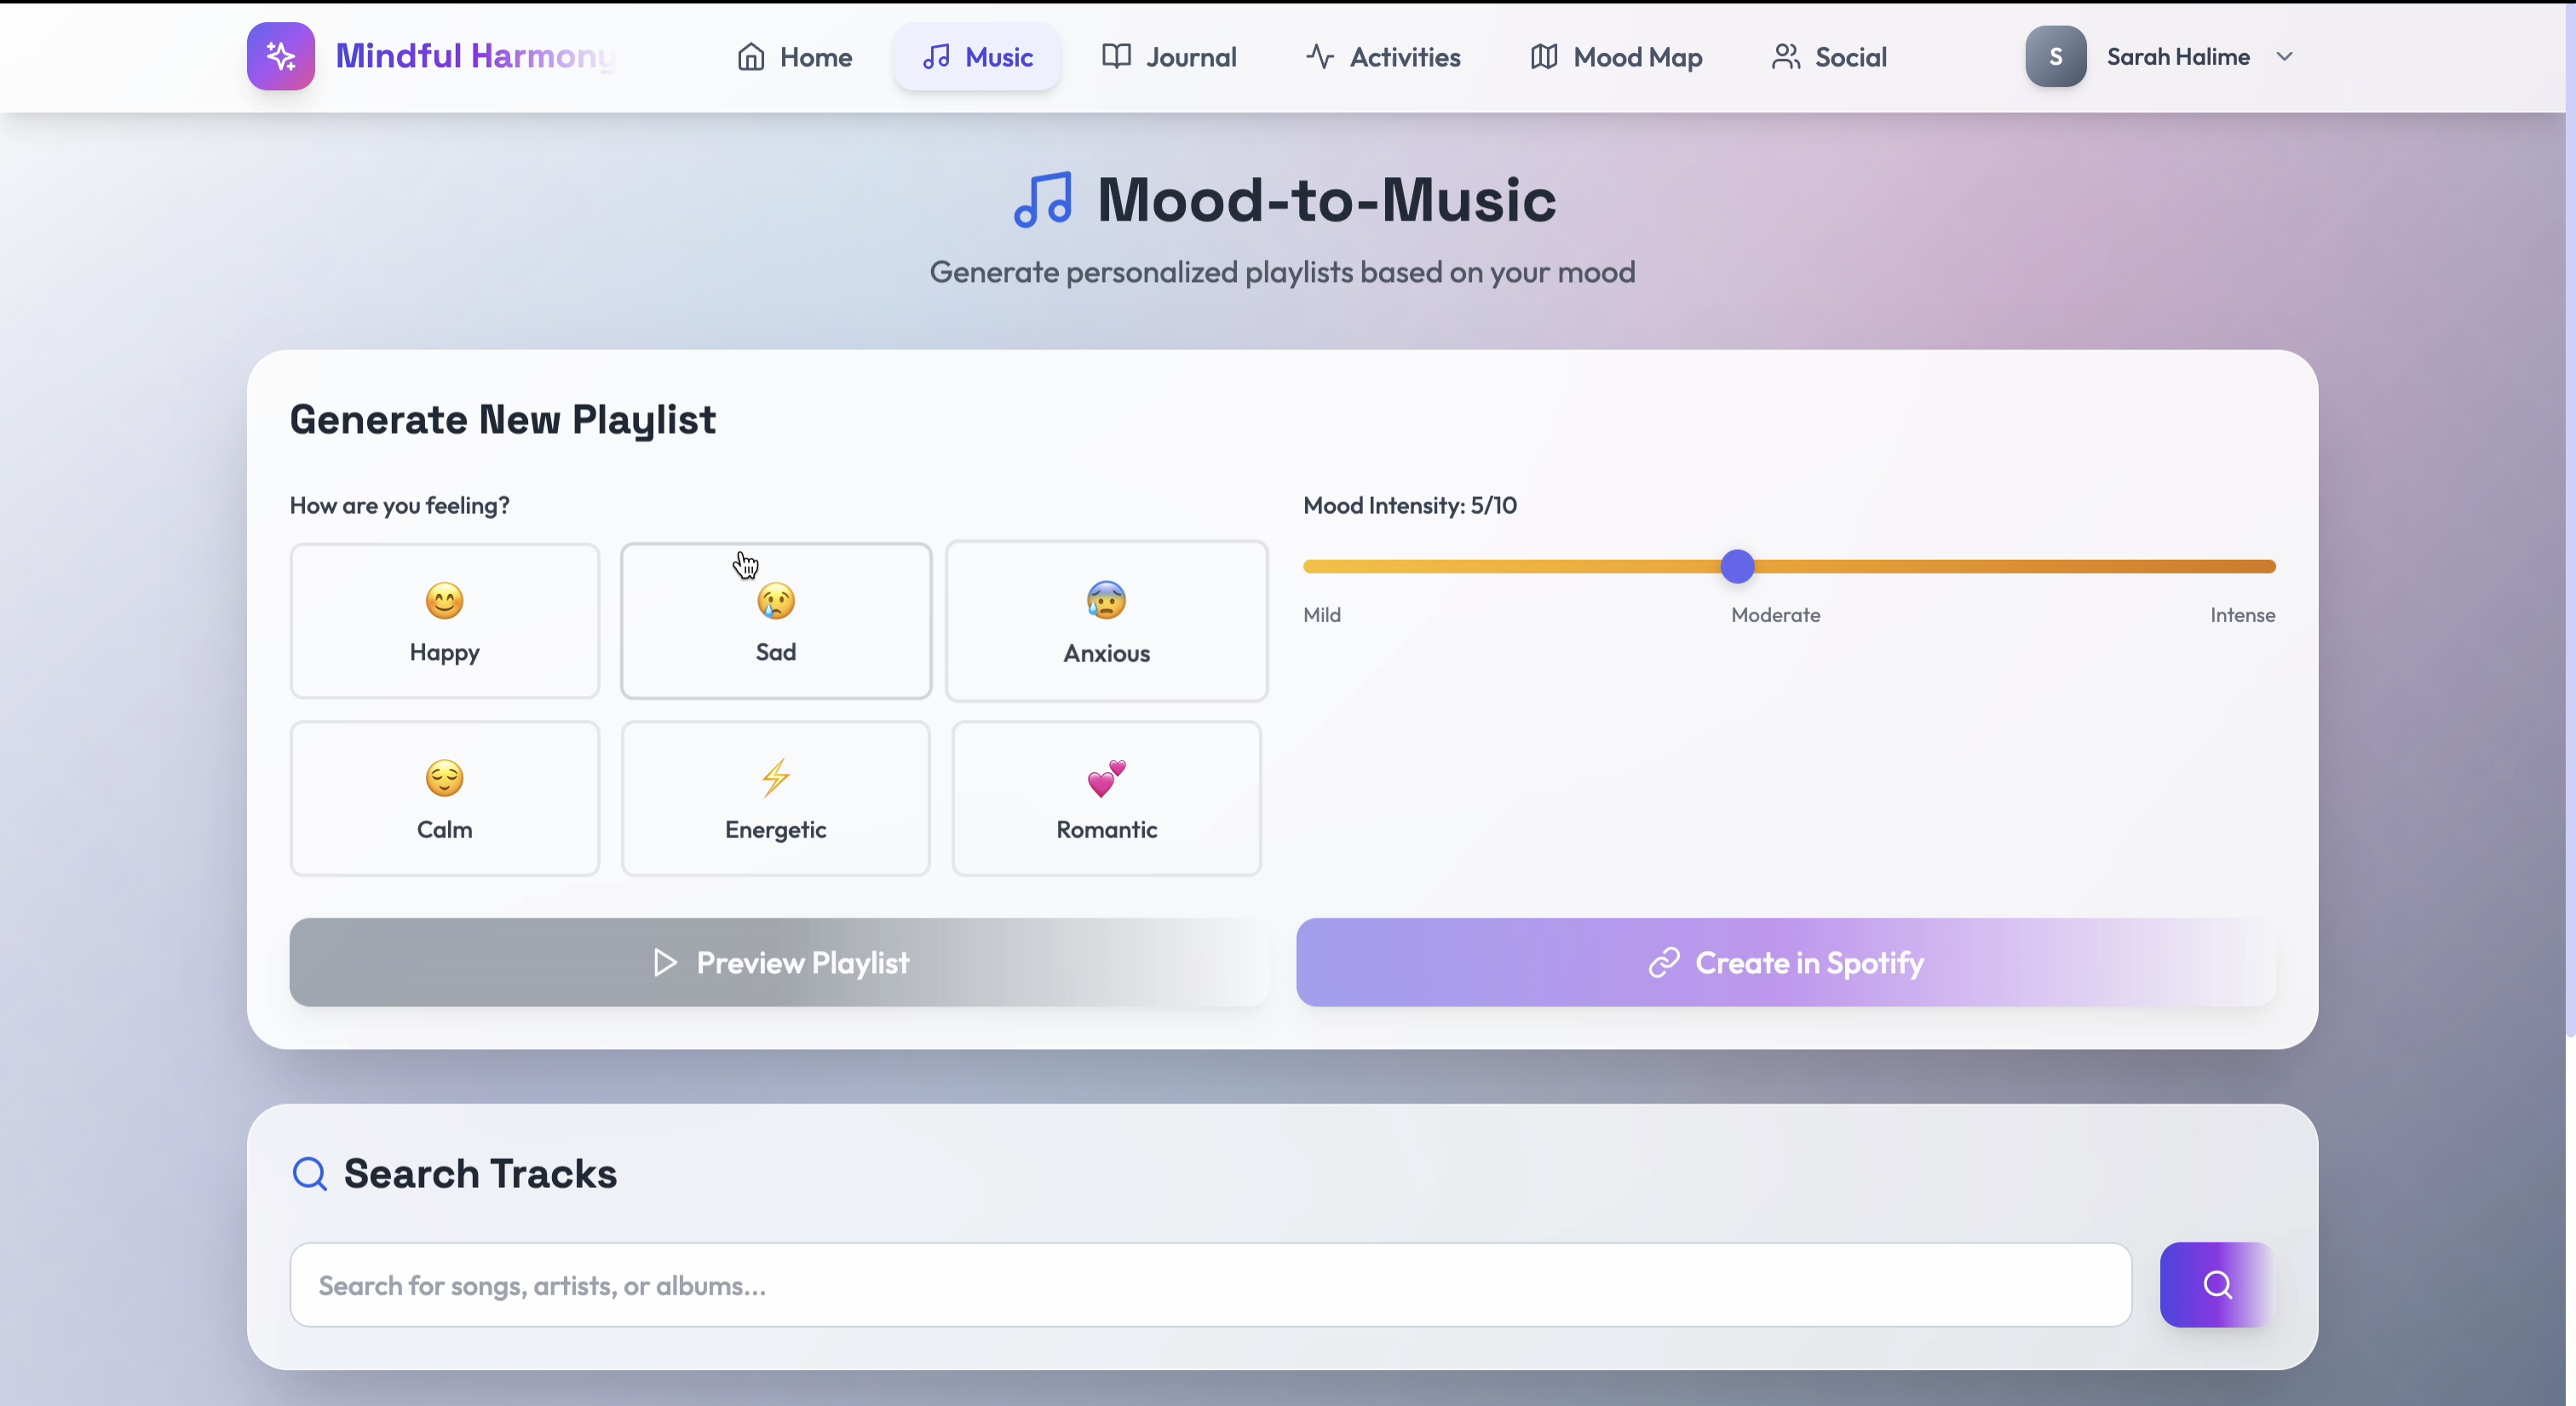Viewport: 2576px width, 1406px height.
Task: Click the Journal book icon
Action: (1116, 57)
